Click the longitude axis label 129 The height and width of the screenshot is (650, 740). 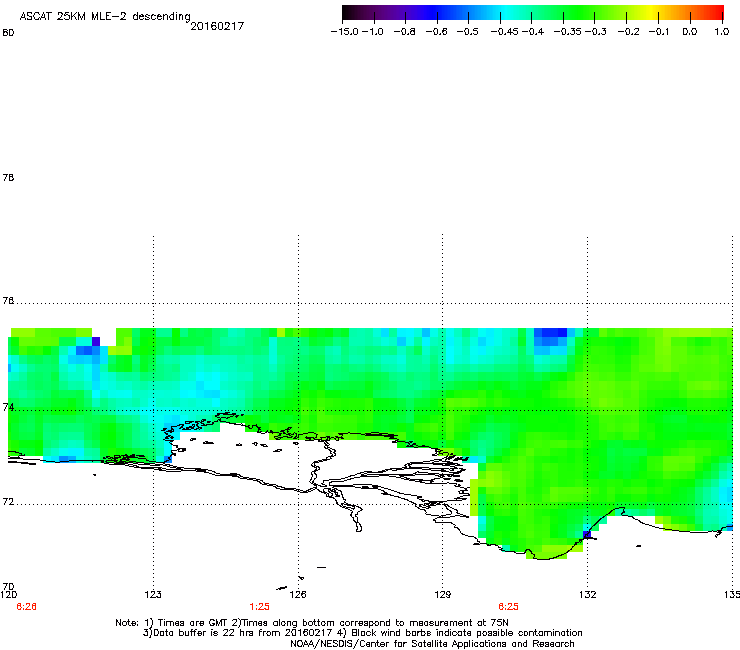coord(443,594)
